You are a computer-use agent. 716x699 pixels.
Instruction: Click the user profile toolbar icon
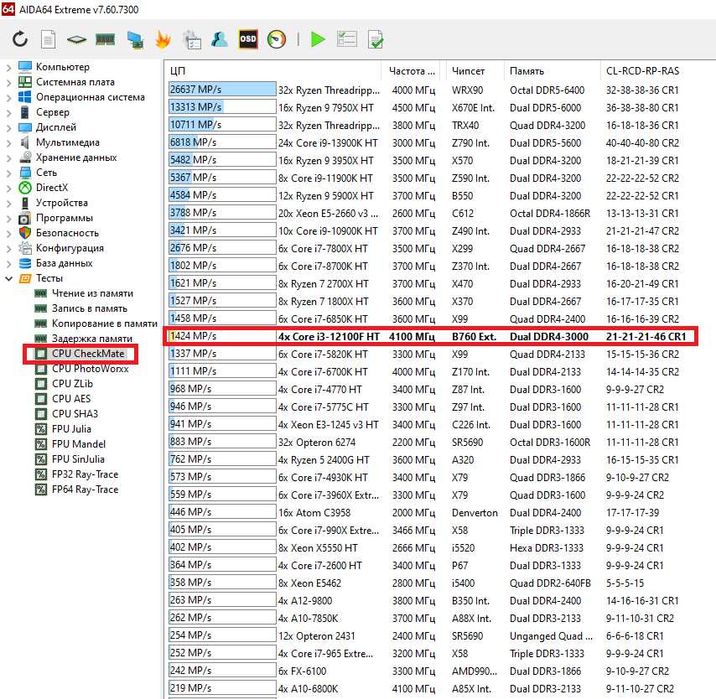(220, 39)
